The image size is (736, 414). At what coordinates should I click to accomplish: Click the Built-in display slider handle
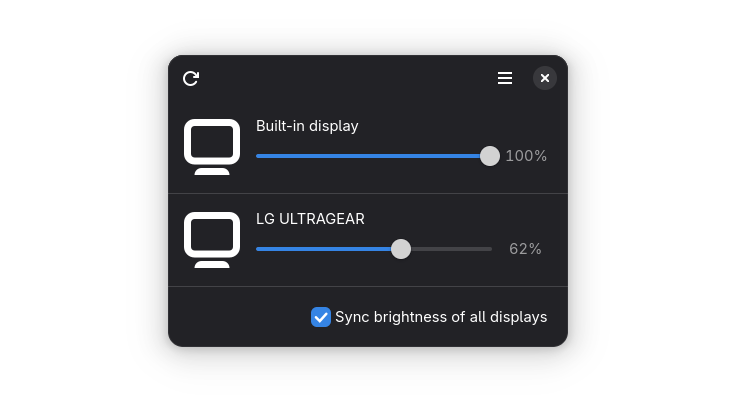[x=490, y=156]
